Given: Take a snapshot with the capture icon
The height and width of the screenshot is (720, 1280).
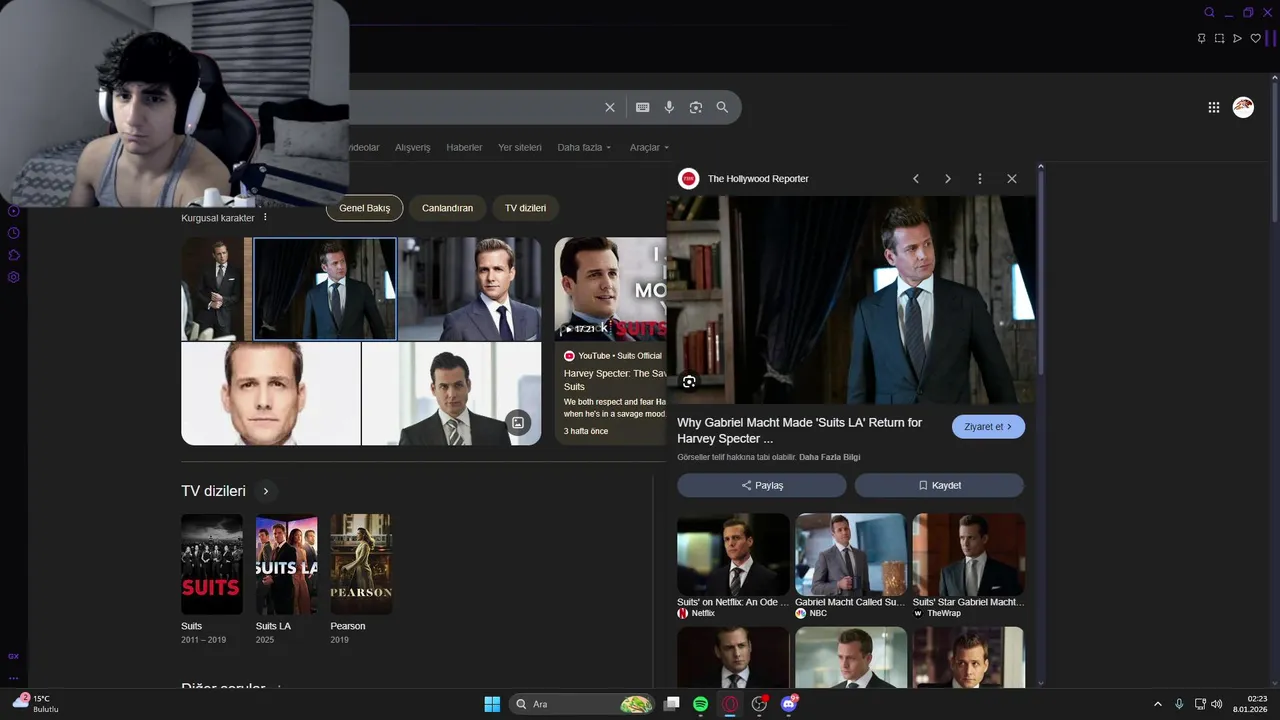Looking at the screenshot, I should tap(1219, 38).
